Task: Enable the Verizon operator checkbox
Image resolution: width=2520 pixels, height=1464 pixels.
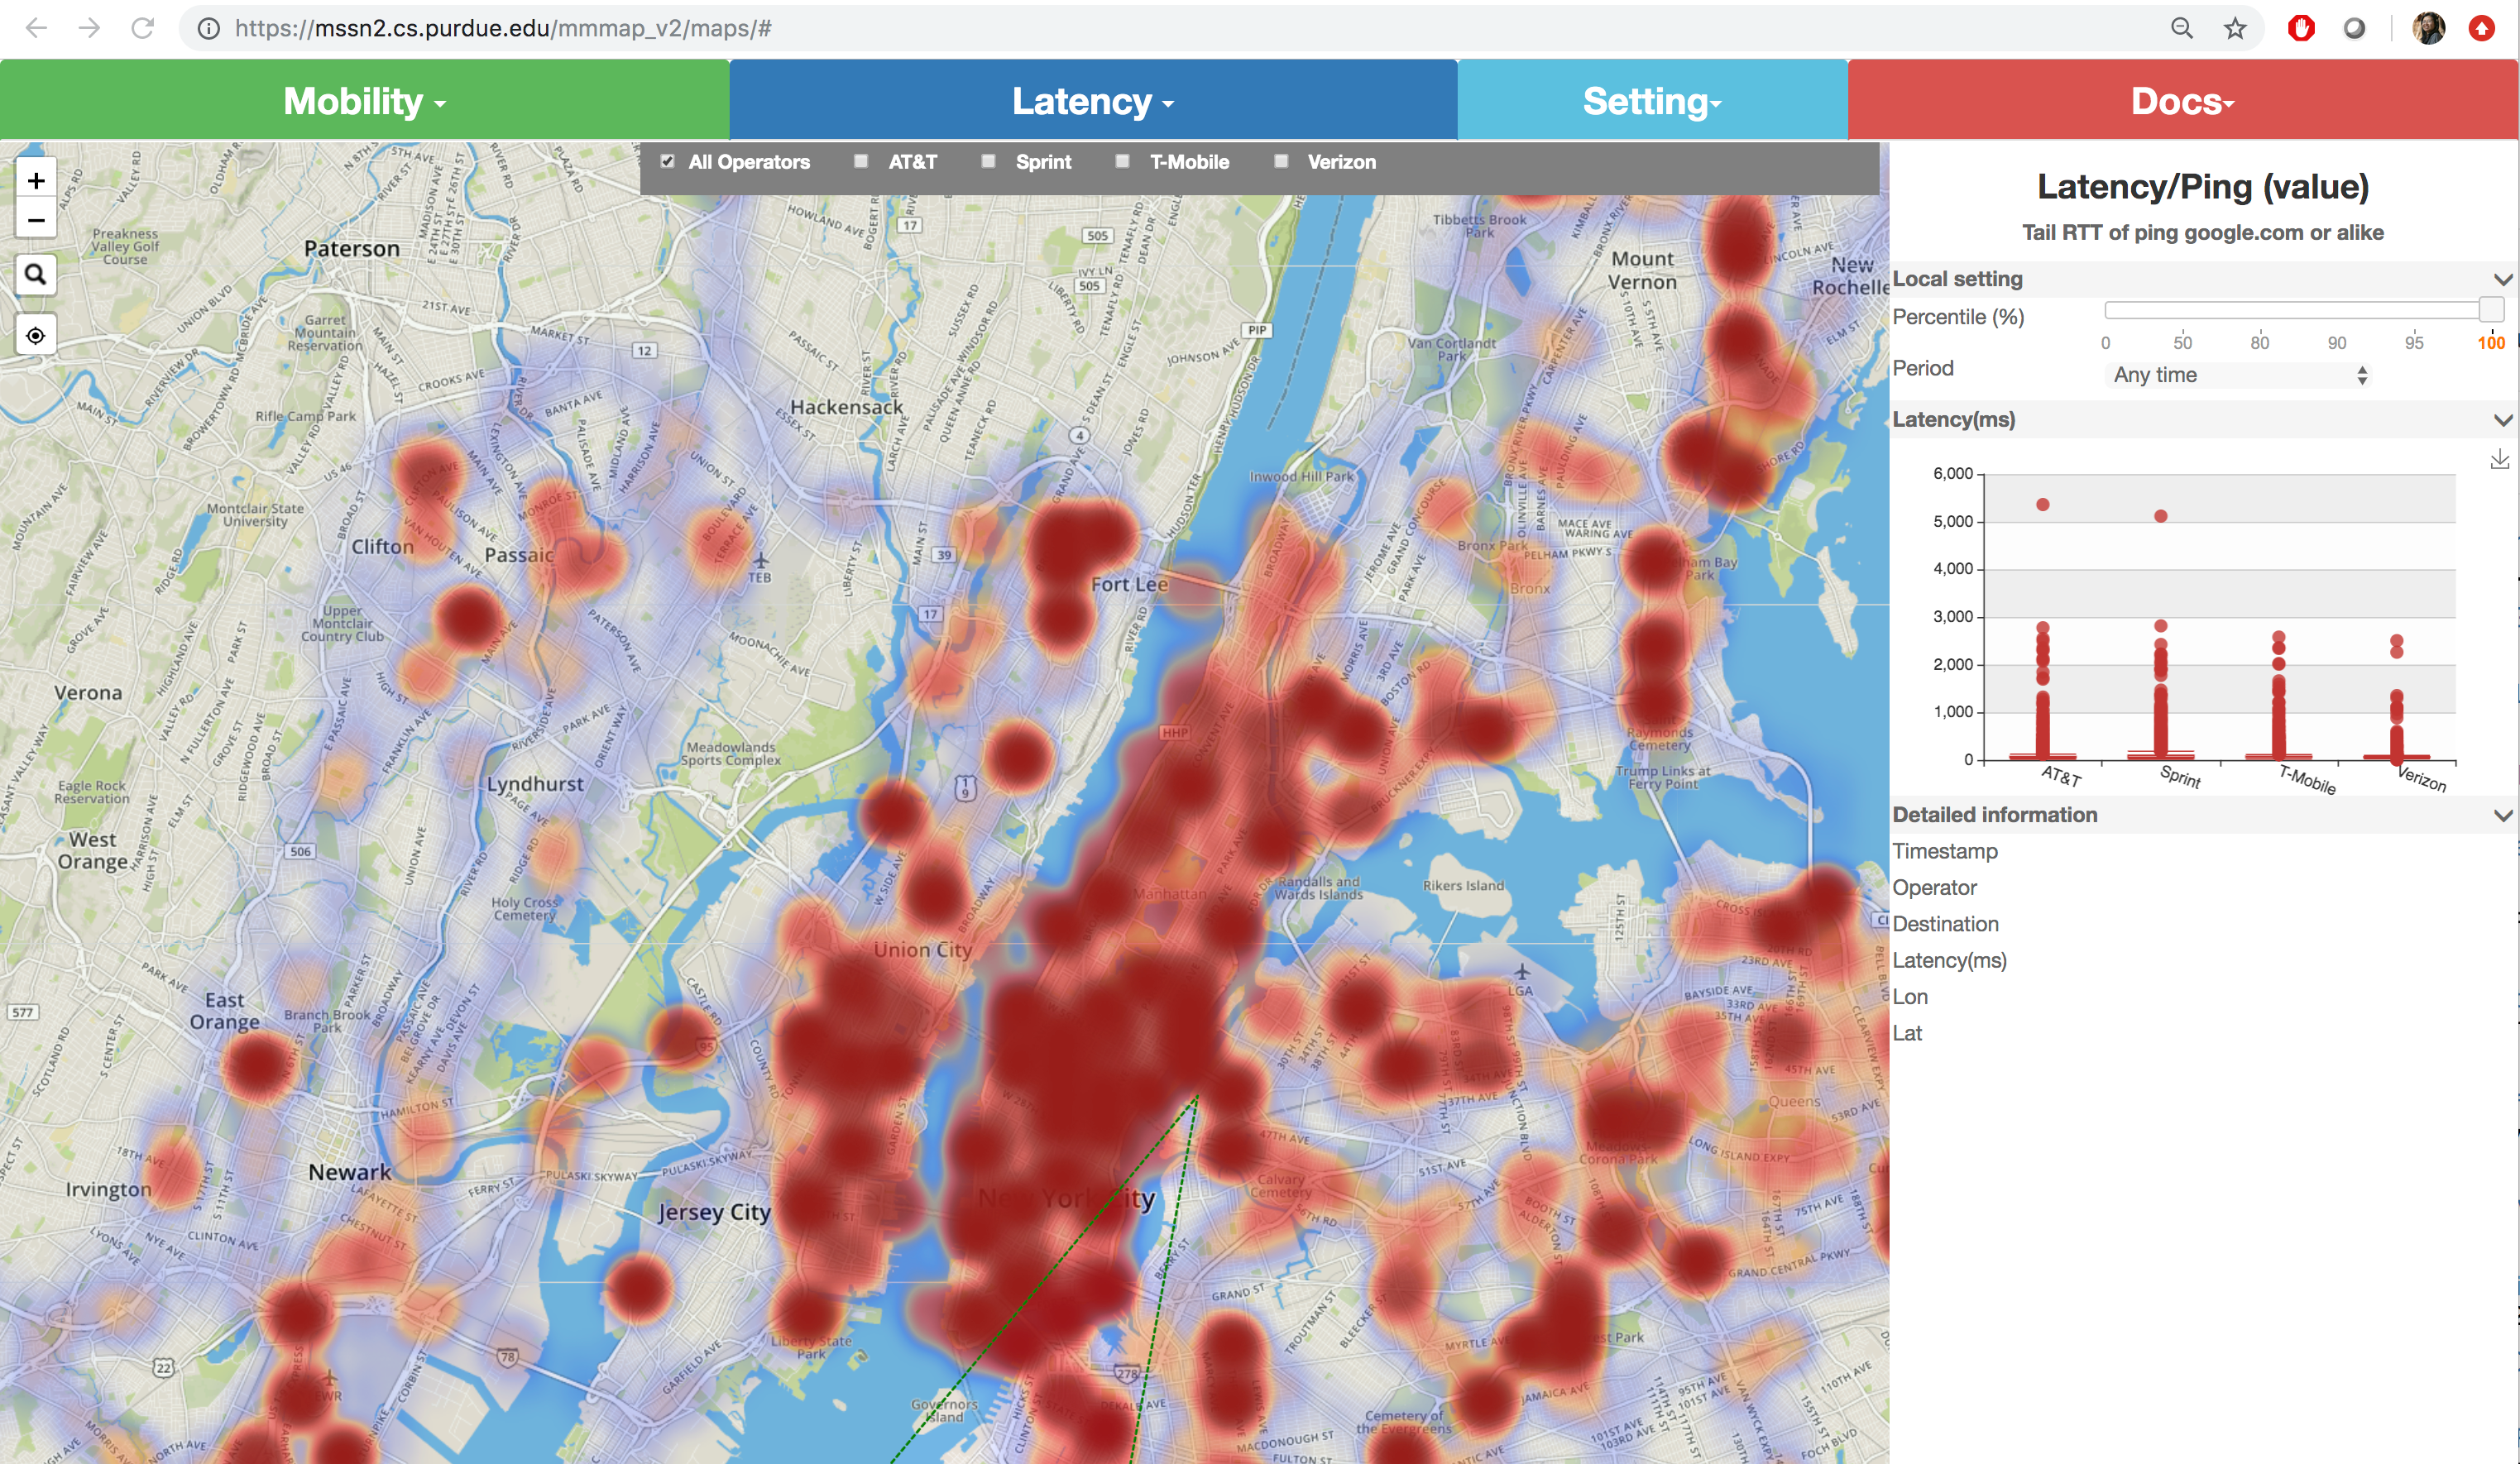Action: click(x=1281, y=161)
